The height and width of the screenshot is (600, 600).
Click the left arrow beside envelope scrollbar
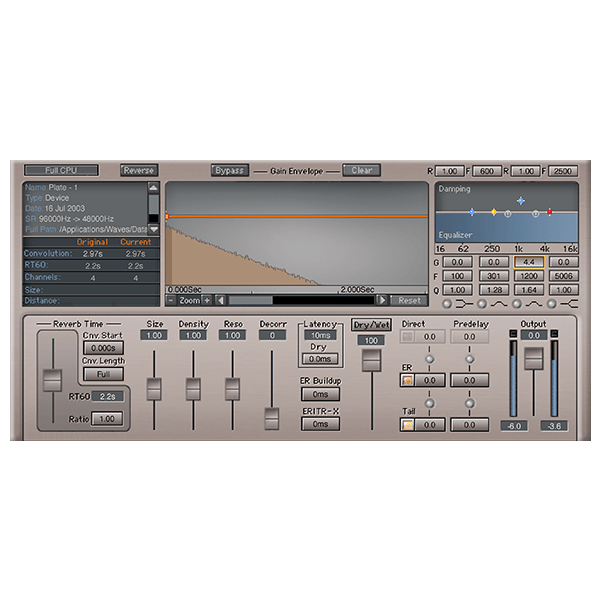pos(221,301)
